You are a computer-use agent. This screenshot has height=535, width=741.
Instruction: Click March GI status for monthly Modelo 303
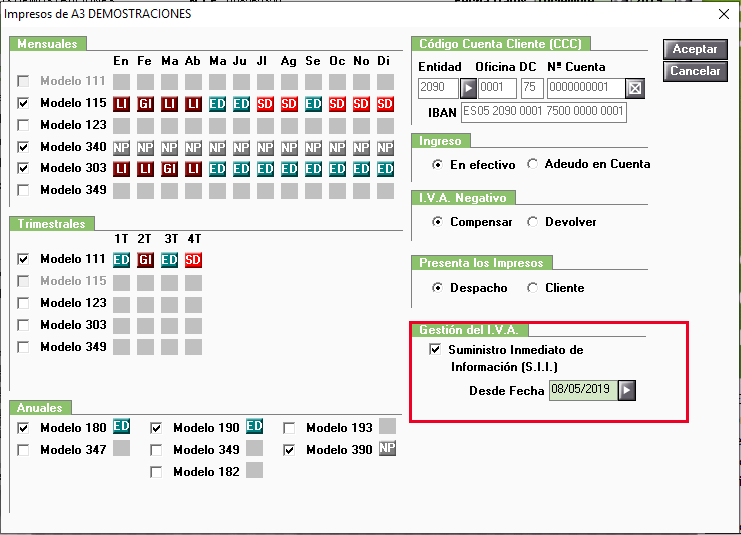coord(170,169)
